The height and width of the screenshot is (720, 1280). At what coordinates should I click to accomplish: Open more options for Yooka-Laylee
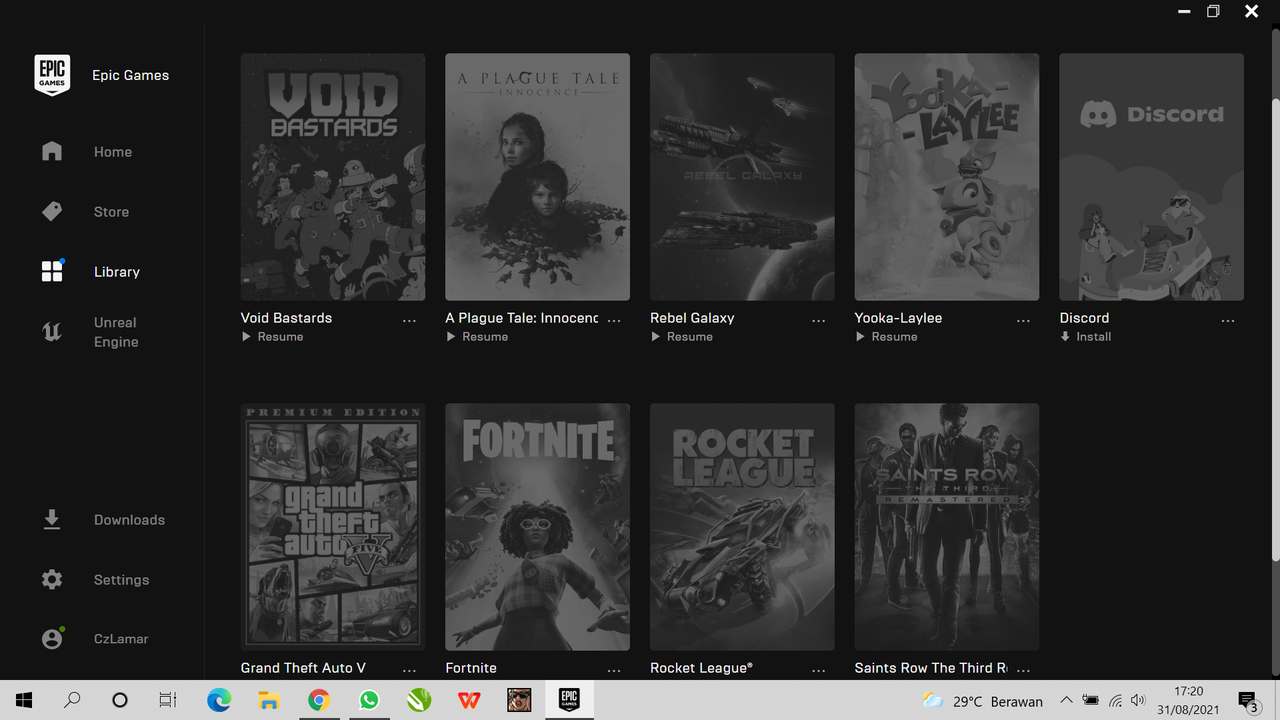tap(1023, 320)
